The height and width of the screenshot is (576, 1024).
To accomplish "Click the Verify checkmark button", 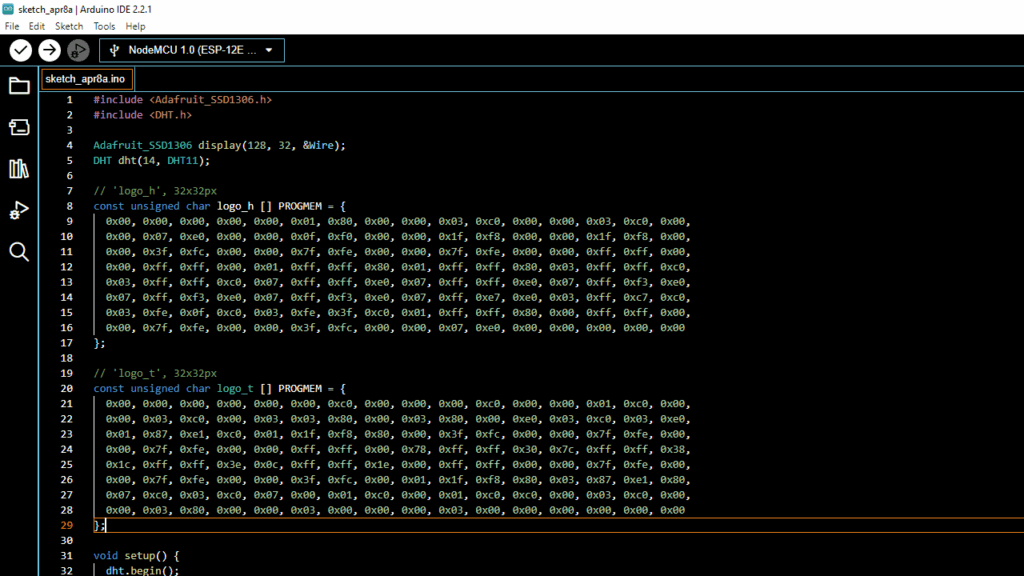I will [x=20, y=50].
